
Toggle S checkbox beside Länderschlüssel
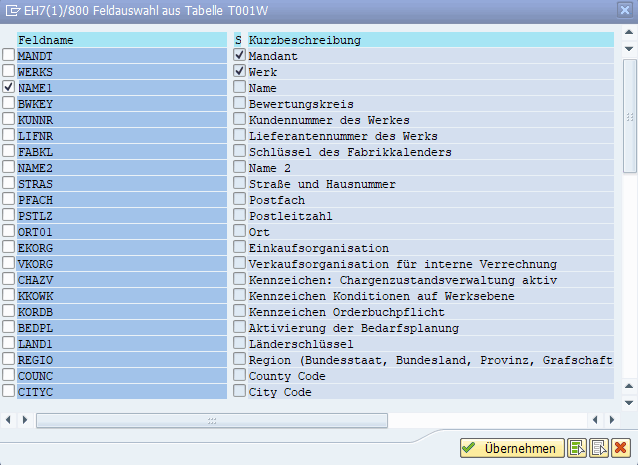(240, 343)
